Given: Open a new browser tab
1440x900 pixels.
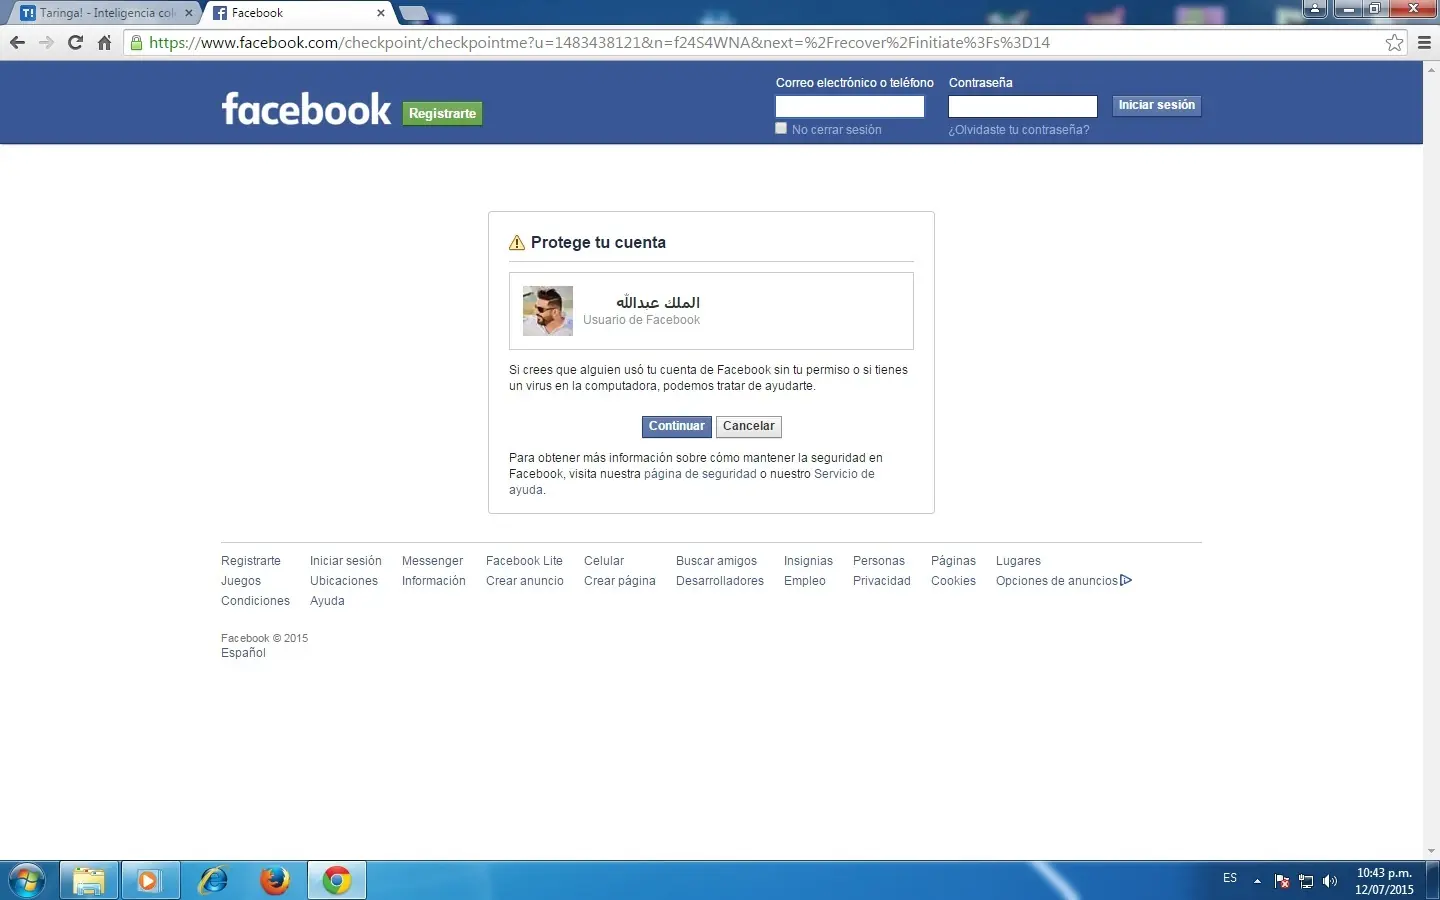Looking at the screenshot, I should click(413, 13).
